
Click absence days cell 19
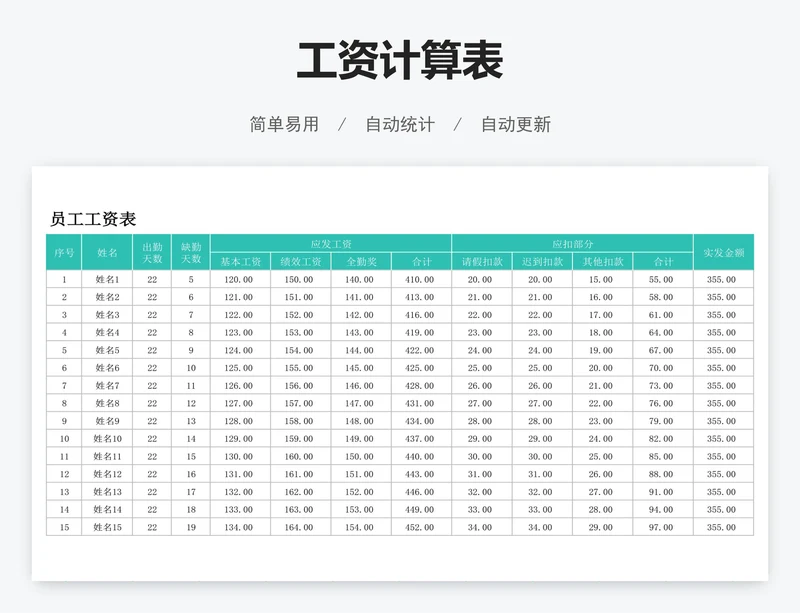[191, 527]
